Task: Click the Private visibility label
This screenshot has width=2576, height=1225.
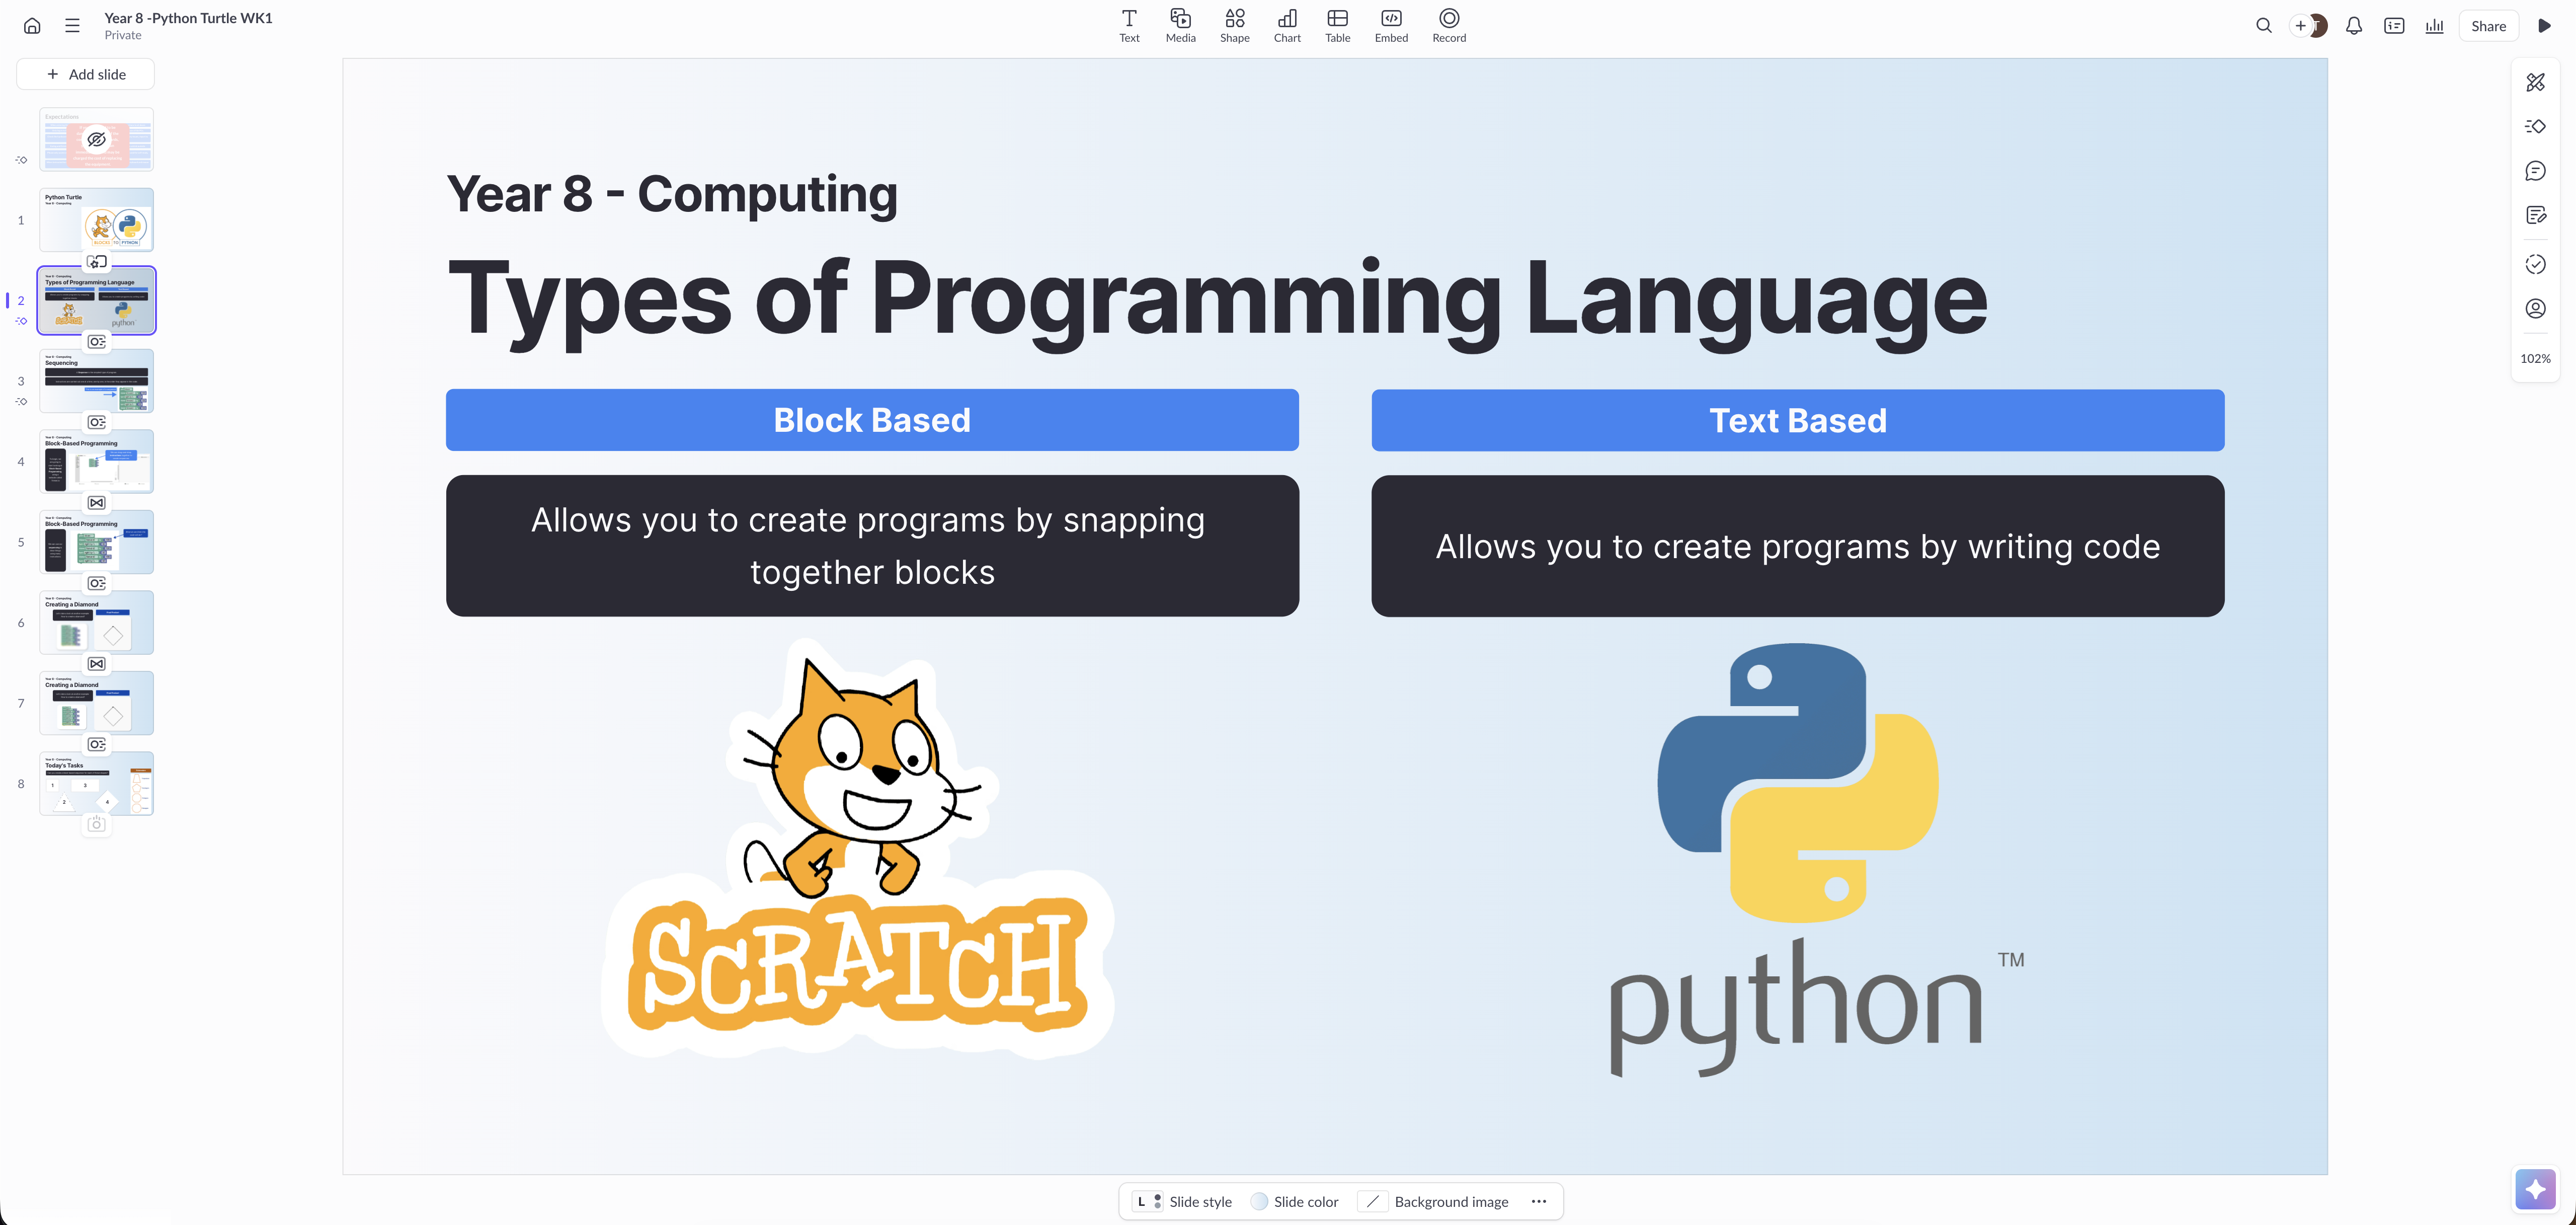Action: click(123, 35)
